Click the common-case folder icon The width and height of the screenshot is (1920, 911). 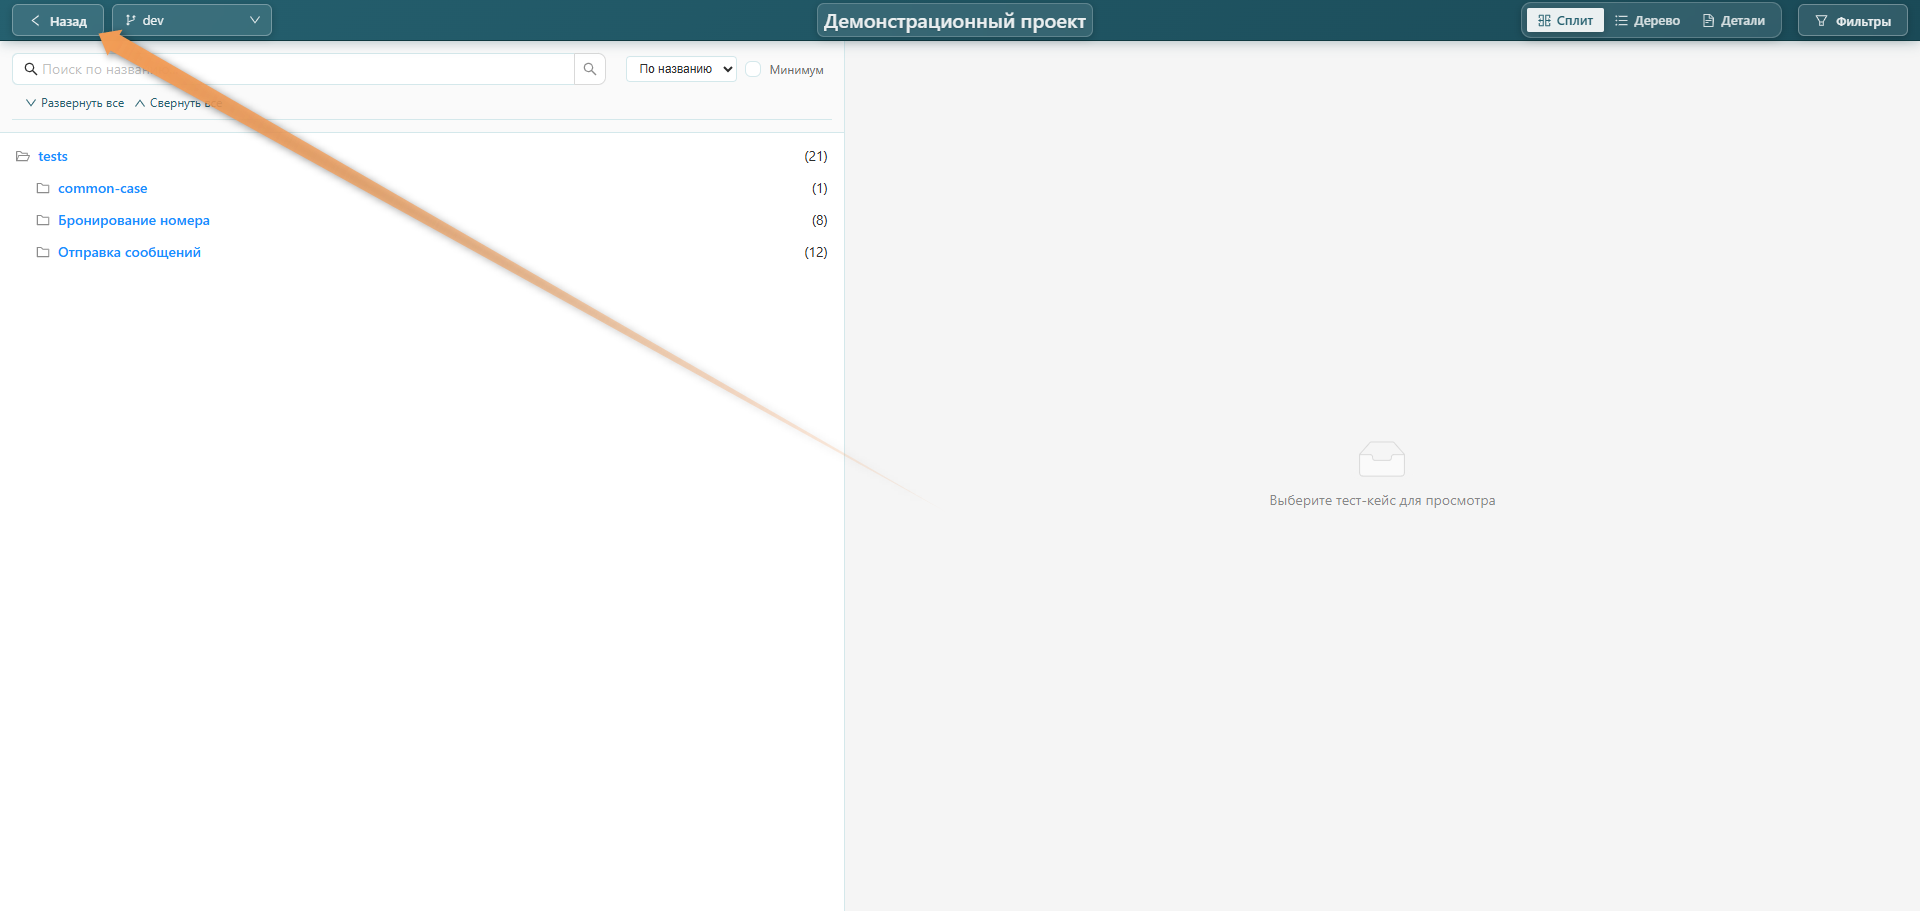coord(43,189)
